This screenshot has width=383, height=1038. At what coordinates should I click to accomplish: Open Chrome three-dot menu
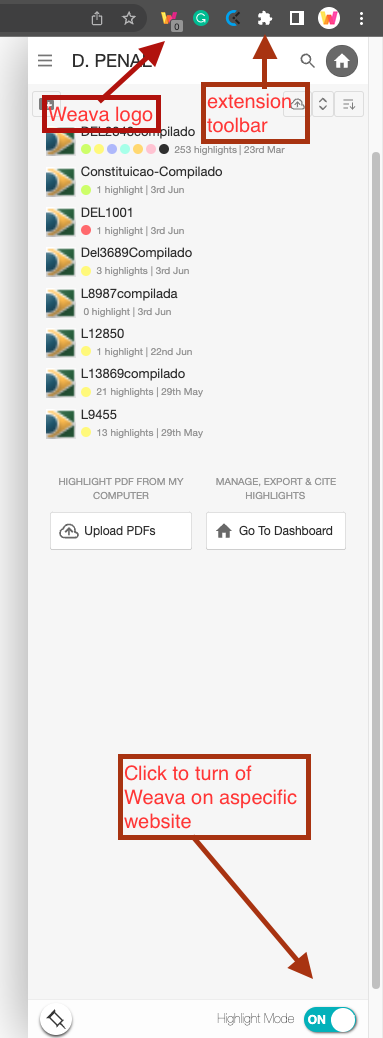(361, 19)
